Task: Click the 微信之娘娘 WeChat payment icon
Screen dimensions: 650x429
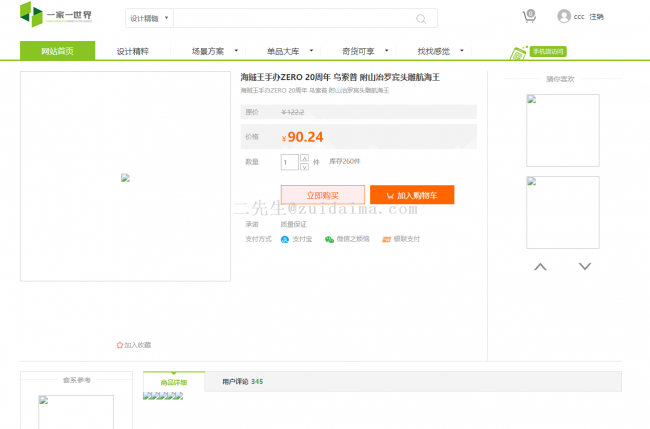Action: (x=330, y=239)
